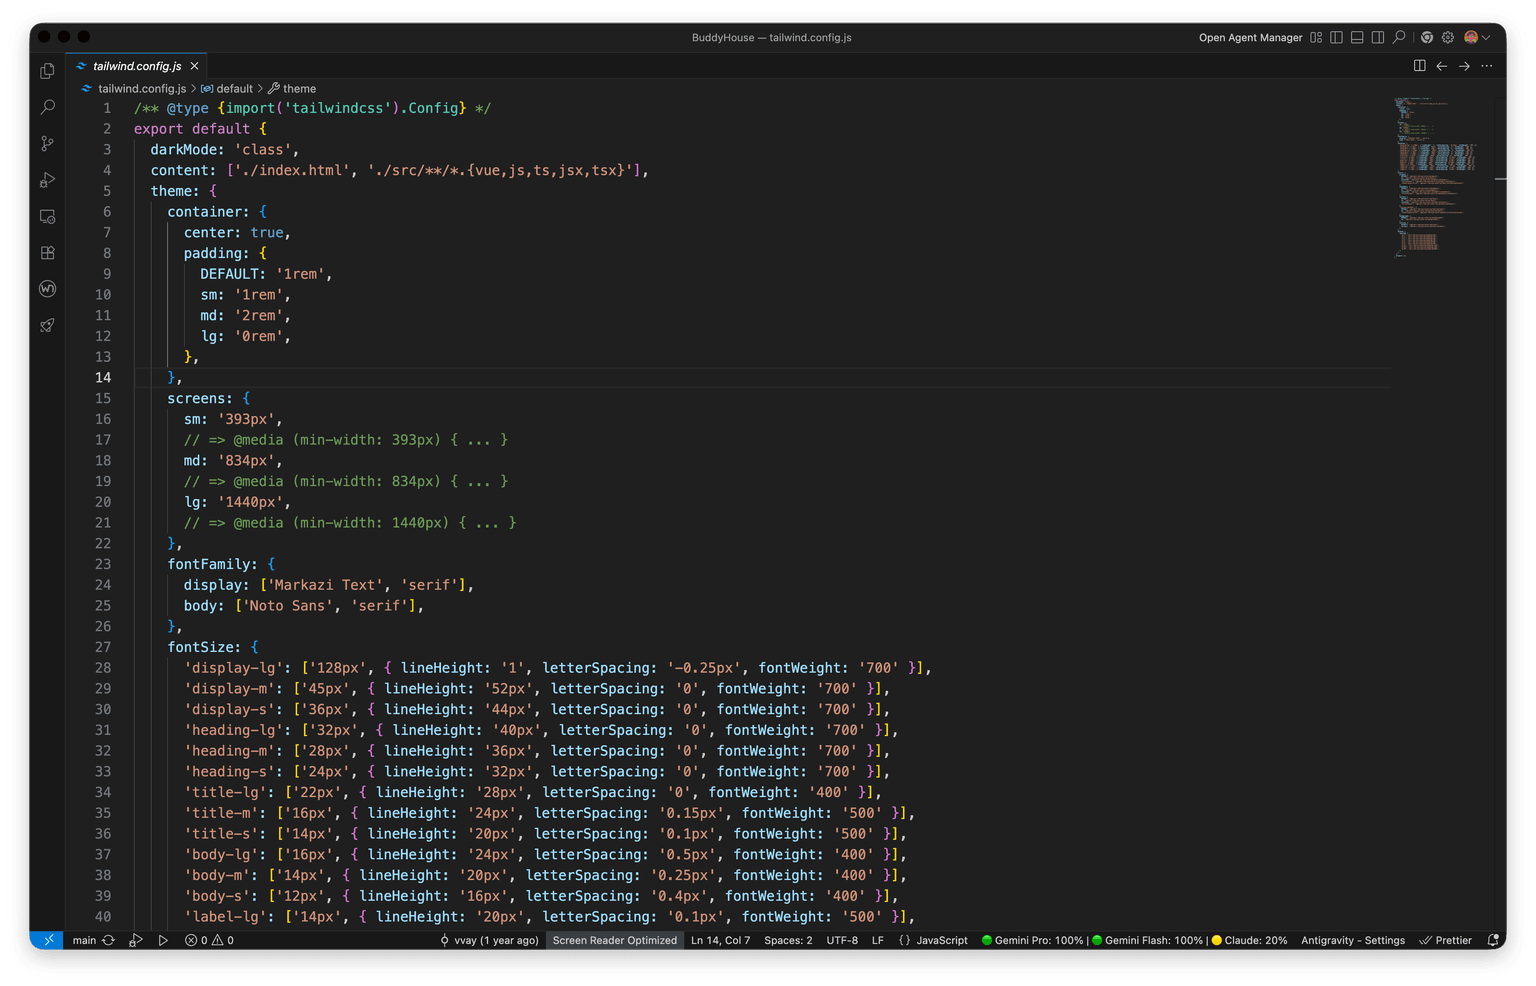
Task: Open the Chrome browser icon in title bar
Action: pyautogui.click(x=1427, y=38)
